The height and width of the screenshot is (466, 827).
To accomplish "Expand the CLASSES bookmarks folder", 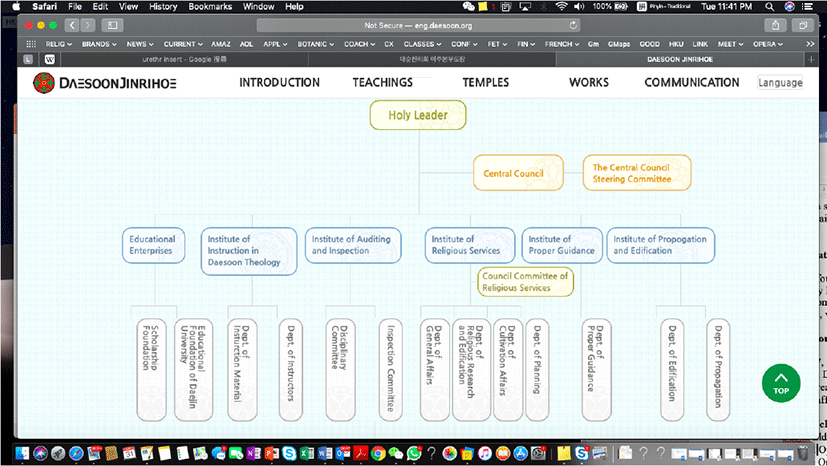I will click(422, 44).
